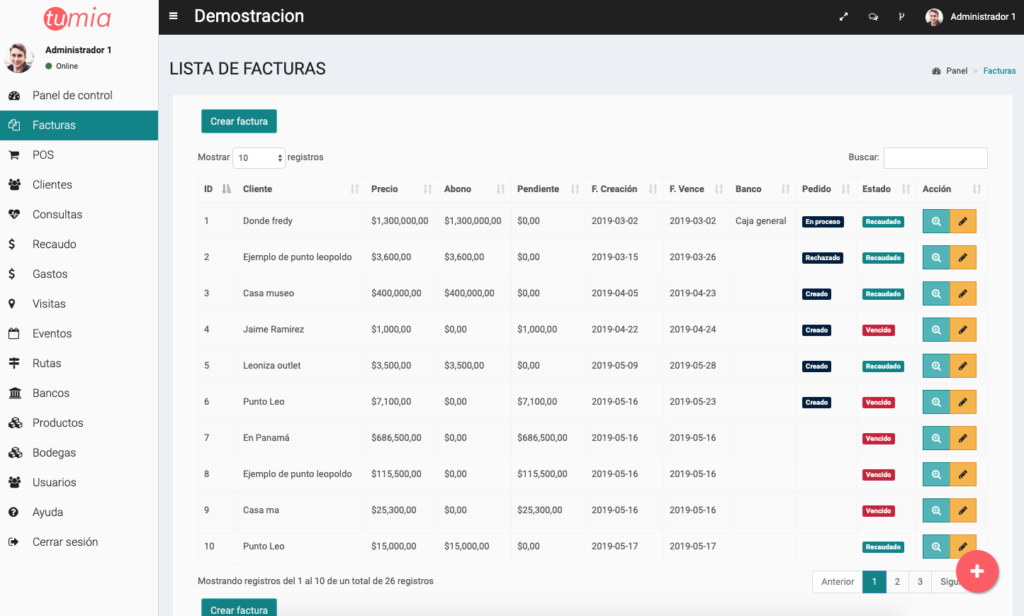Open Usuarios in sidebar

tap(79, 483)
